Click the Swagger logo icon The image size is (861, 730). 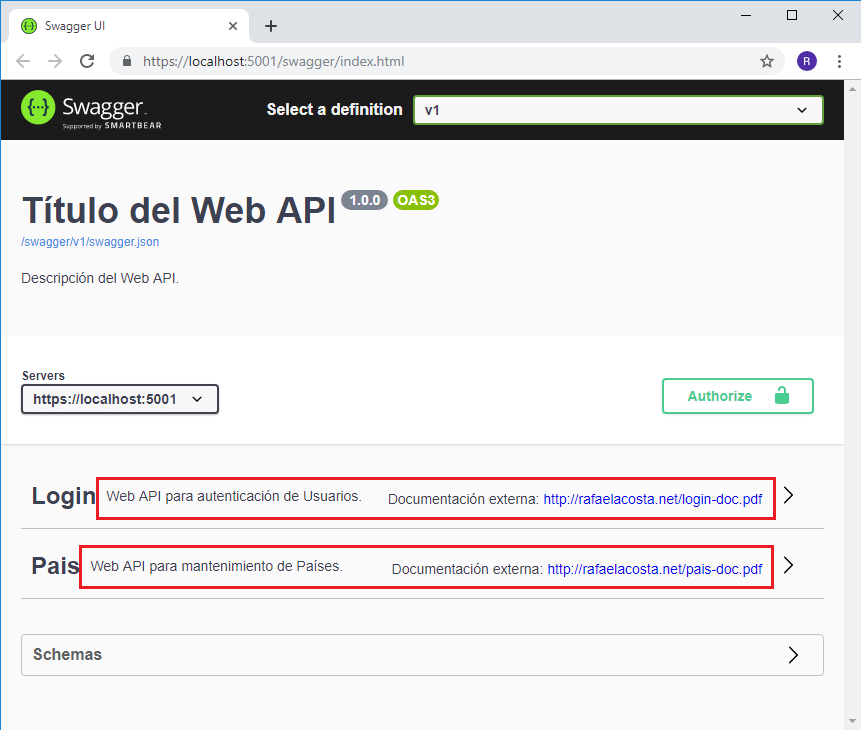(38, 107)
